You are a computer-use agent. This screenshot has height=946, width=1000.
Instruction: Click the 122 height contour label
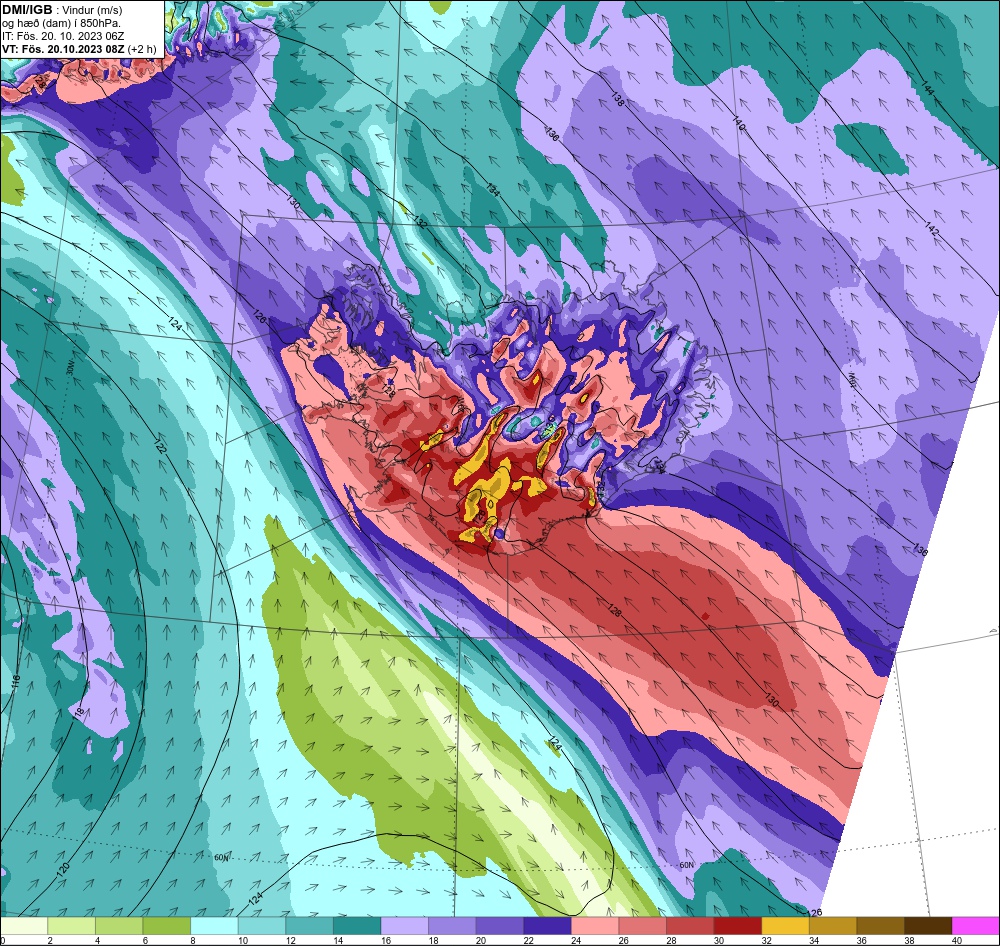[x=160, y=445]
